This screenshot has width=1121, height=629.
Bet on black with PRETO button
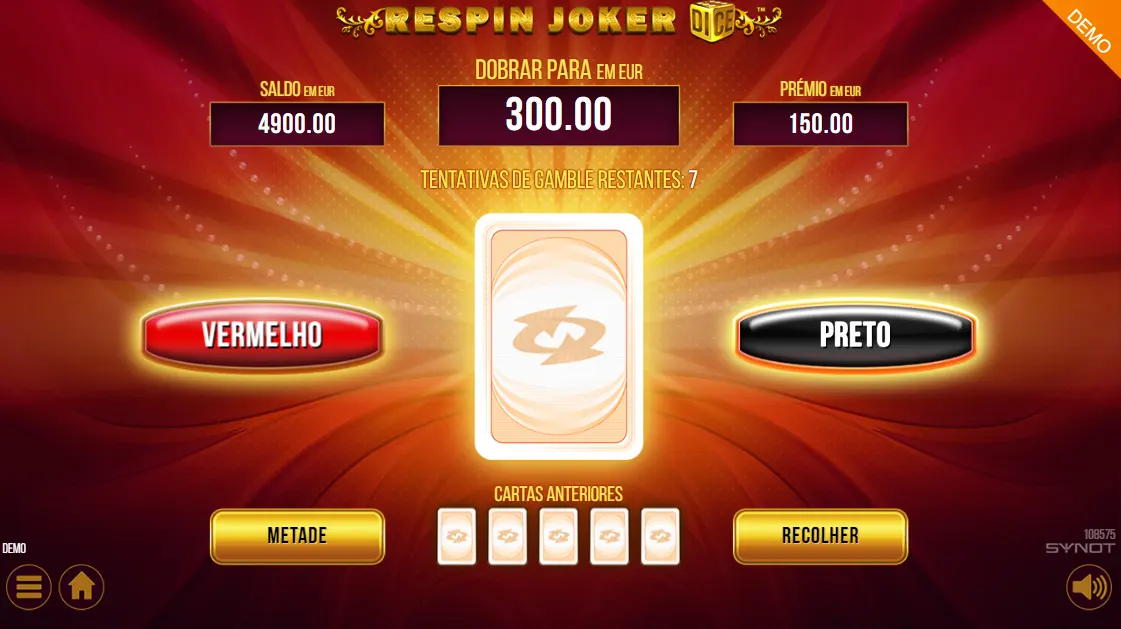coord(855,335)
